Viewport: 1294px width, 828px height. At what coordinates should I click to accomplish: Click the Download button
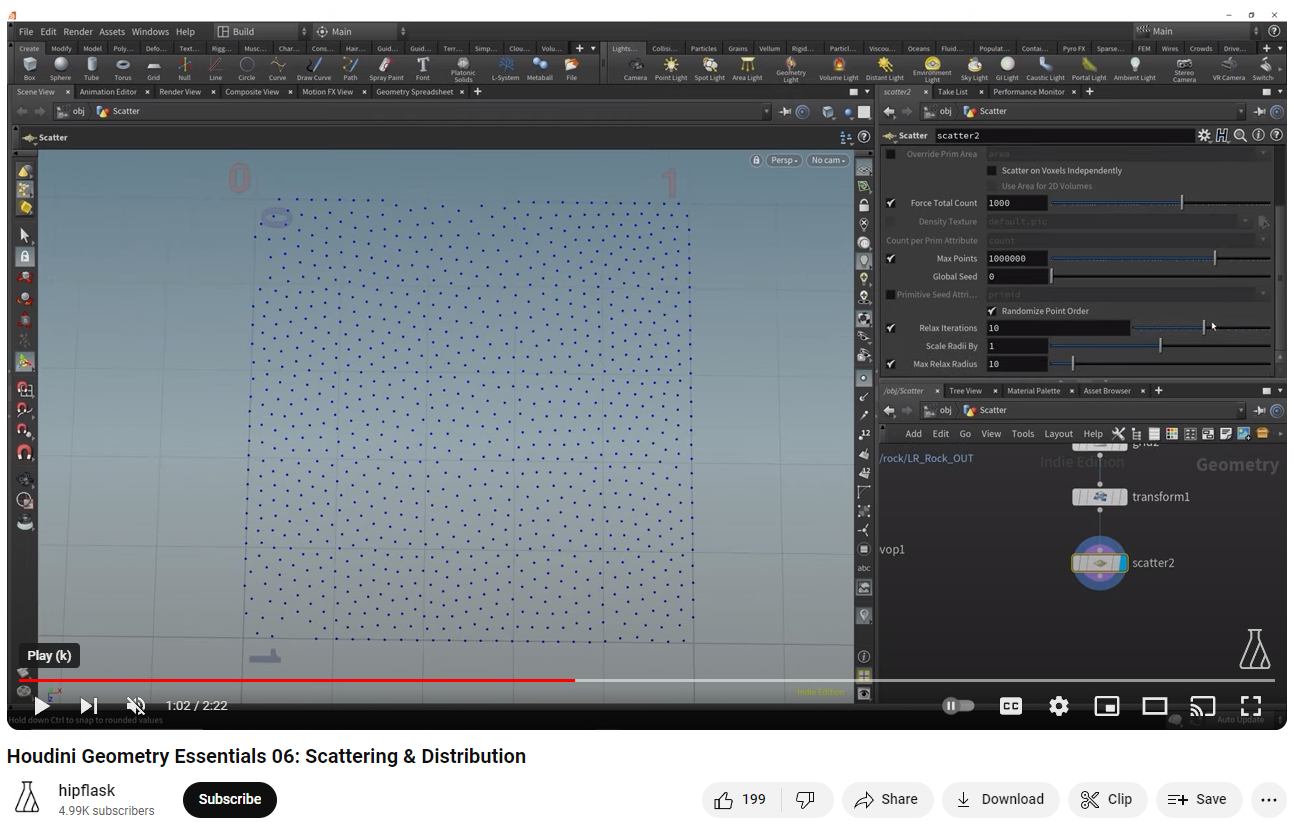(1000, 799)
